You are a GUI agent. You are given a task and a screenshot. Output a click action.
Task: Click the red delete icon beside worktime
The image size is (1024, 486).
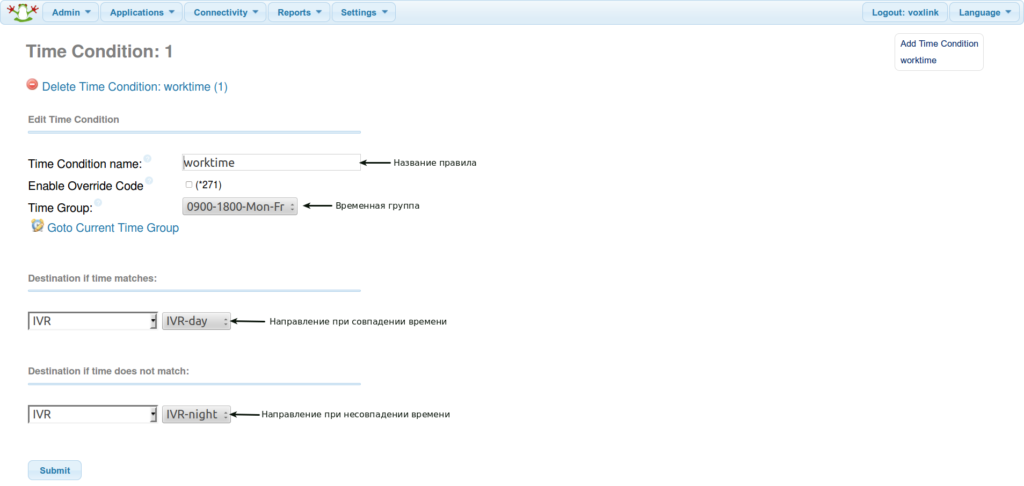point(32,84)
